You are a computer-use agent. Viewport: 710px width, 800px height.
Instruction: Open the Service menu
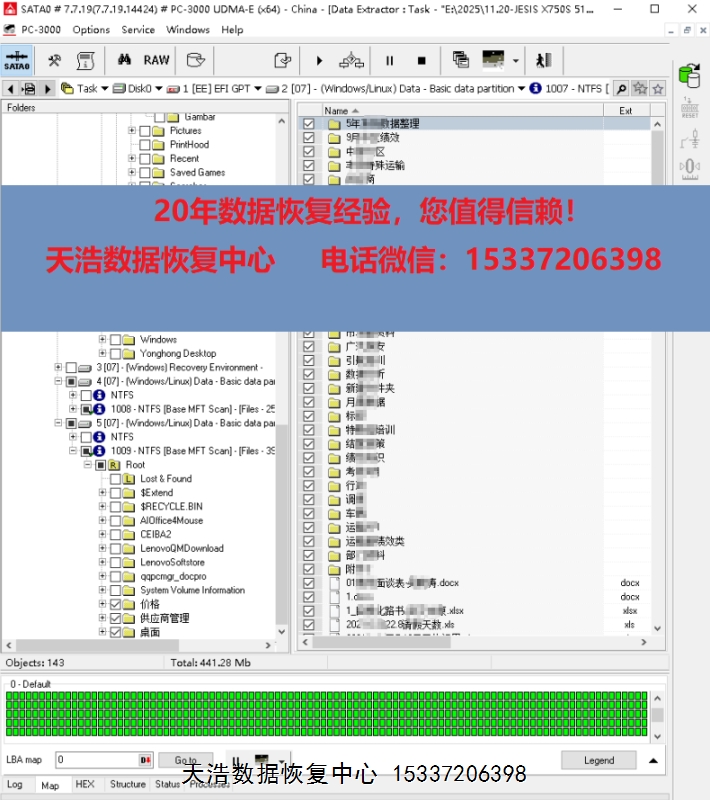(x=138, y=30)
